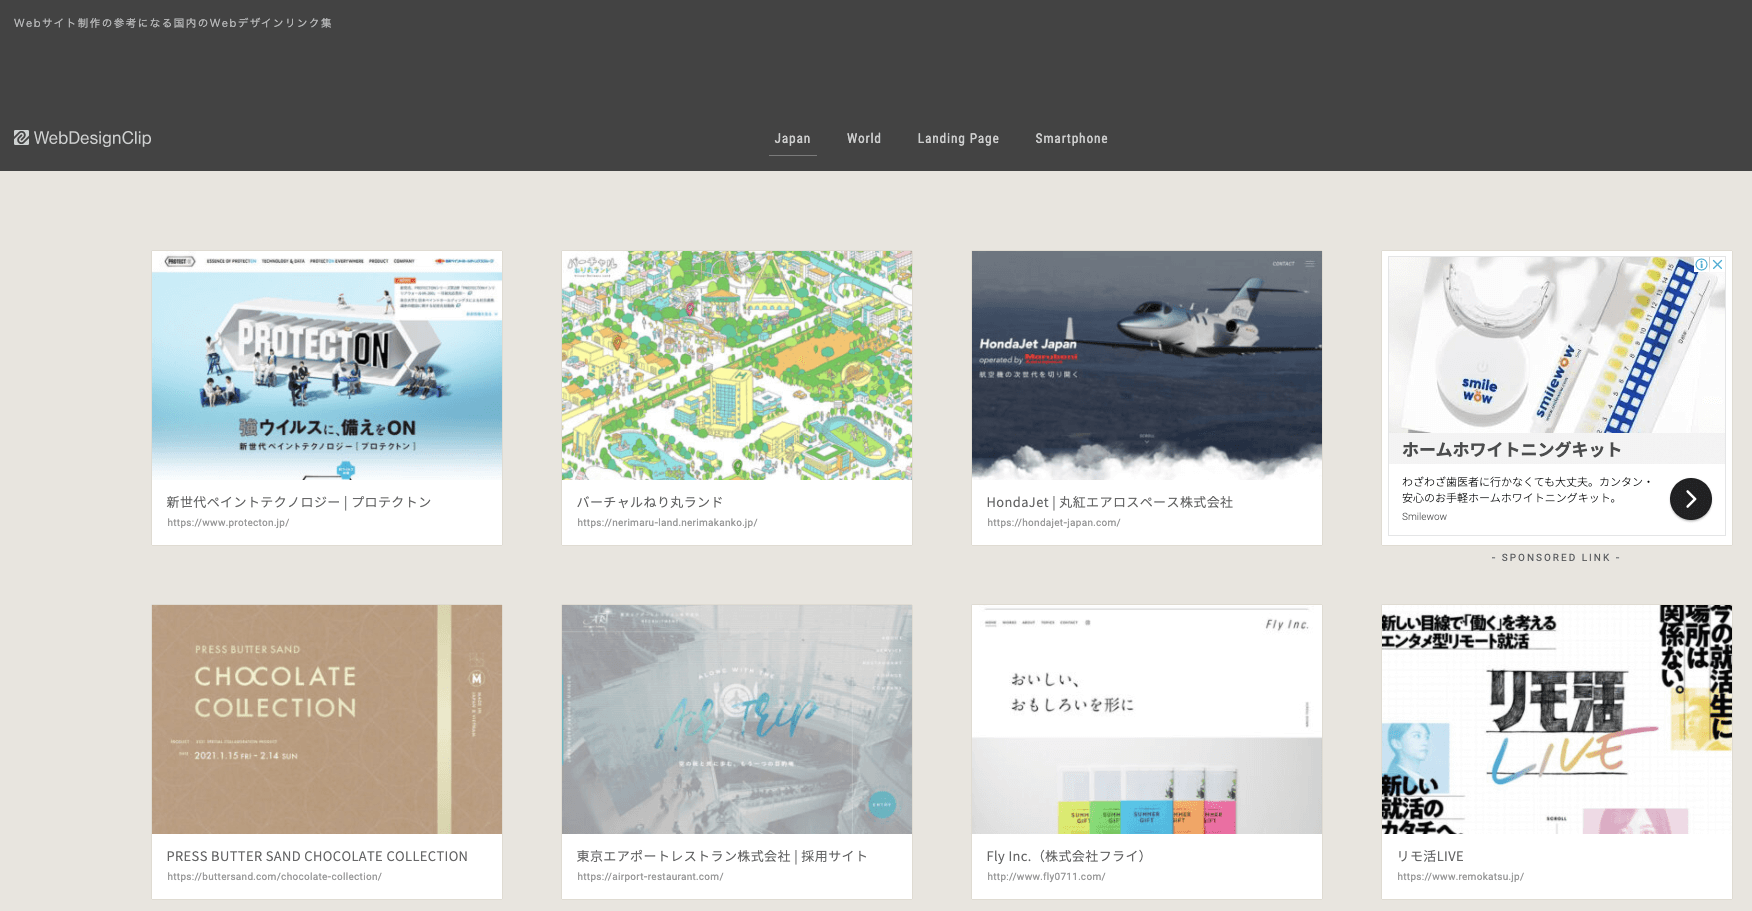View the airport restaurant recruitment thumbnail
This screenshot has height=911, width=1752.
(737, 719)
